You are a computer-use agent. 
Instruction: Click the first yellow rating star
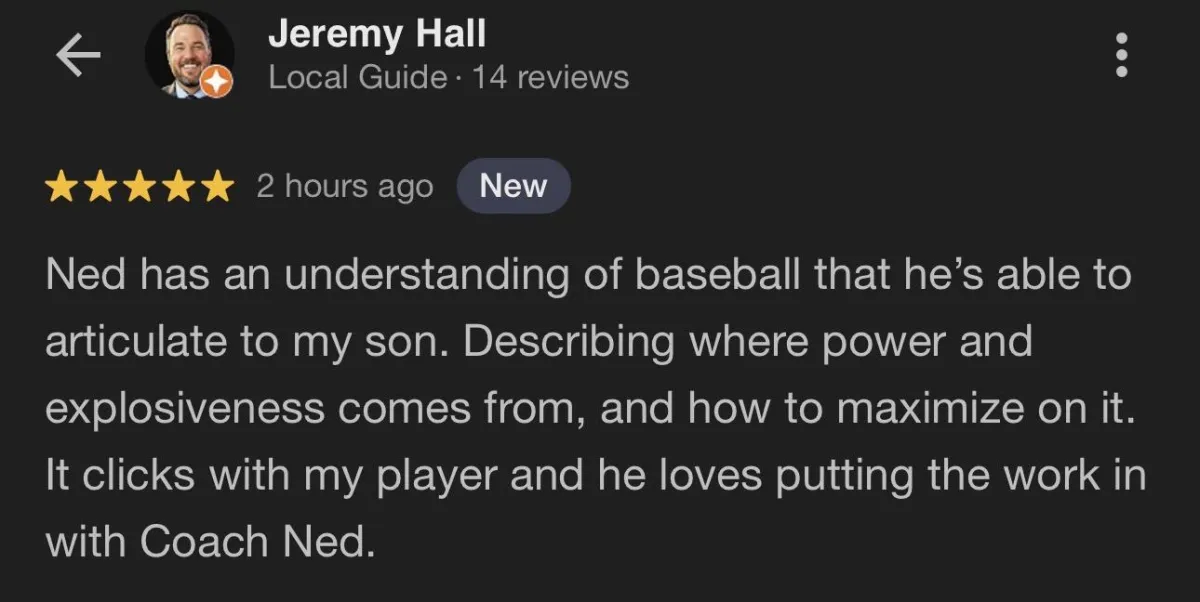(x=62, y=187)
